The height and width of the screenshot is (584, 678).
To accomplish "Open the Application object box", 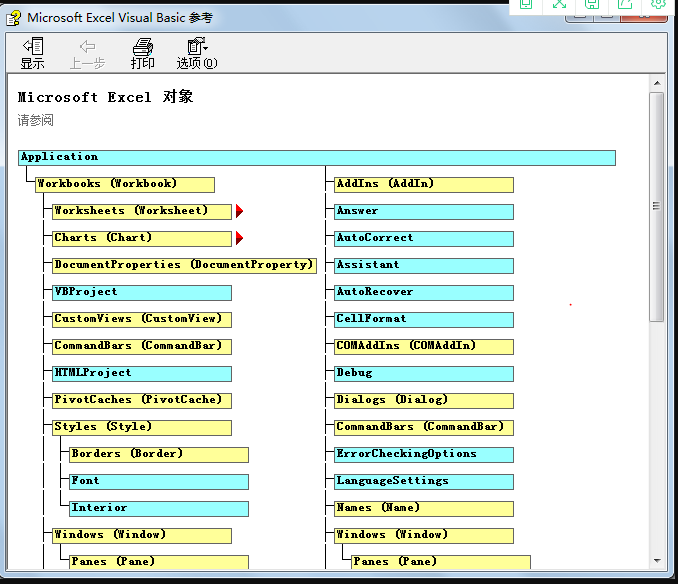I will click(317, 158).
